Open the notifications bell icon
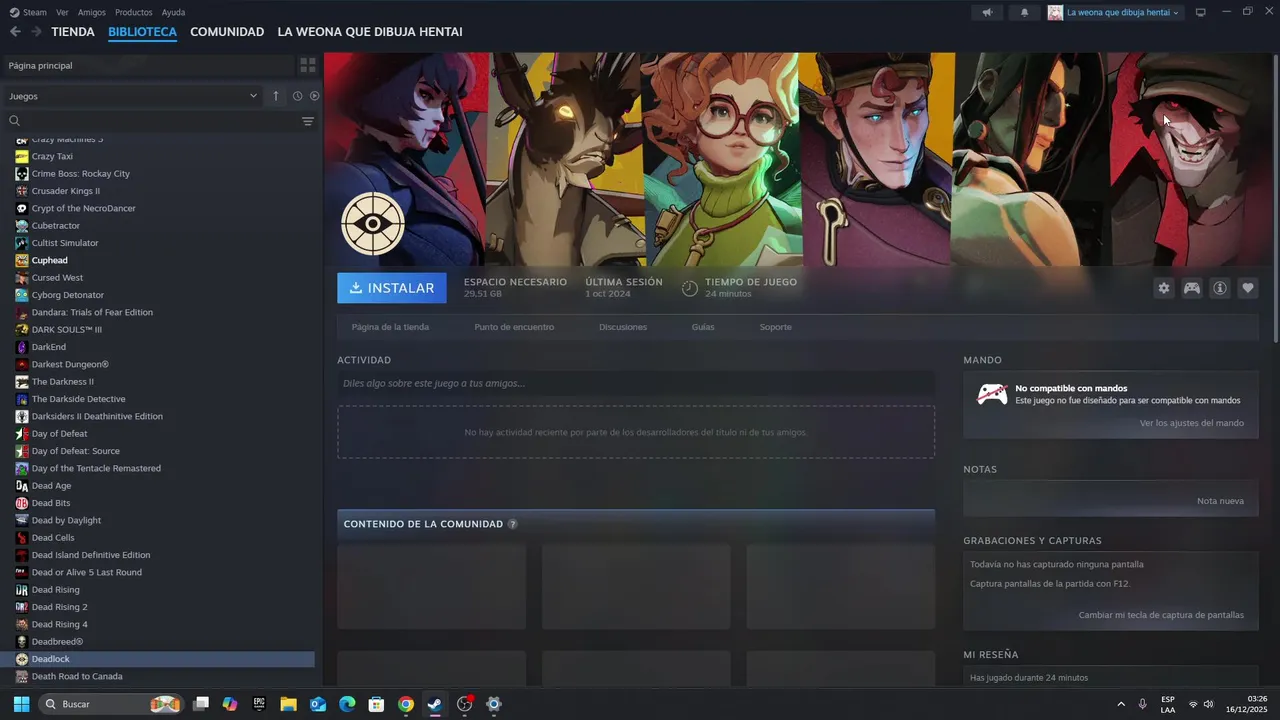 [1024, 12]
